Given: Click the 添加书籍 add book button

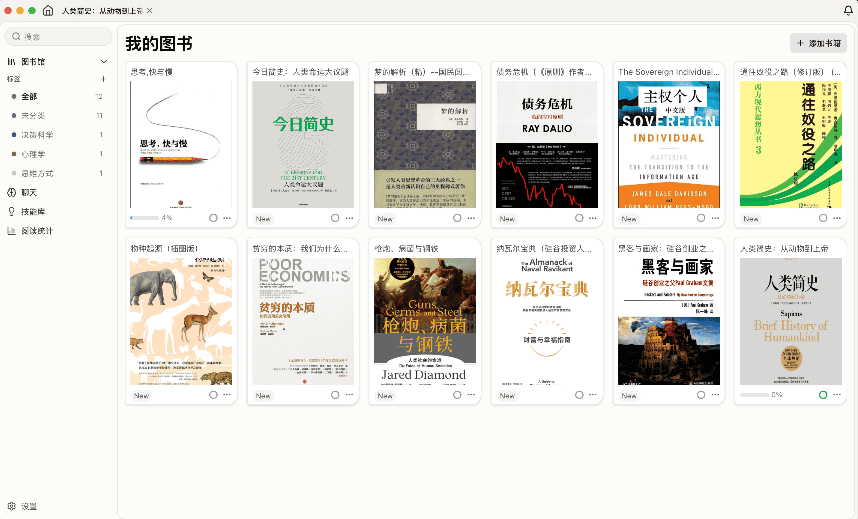Looking at the screenshot, I should pos(819,43).
